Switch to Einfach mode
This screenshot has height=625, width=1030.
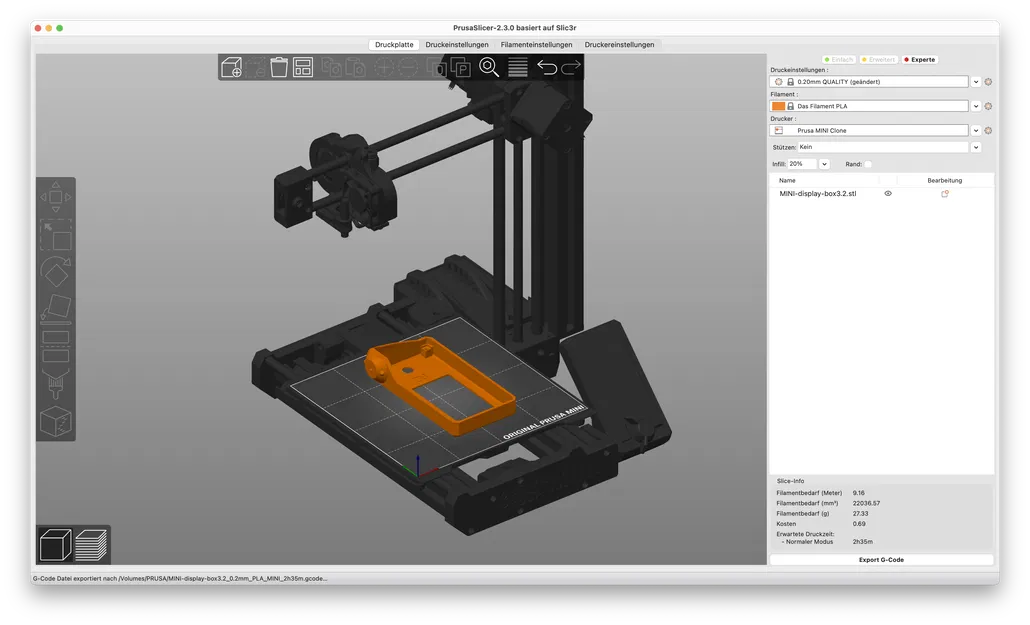point(839,60)
